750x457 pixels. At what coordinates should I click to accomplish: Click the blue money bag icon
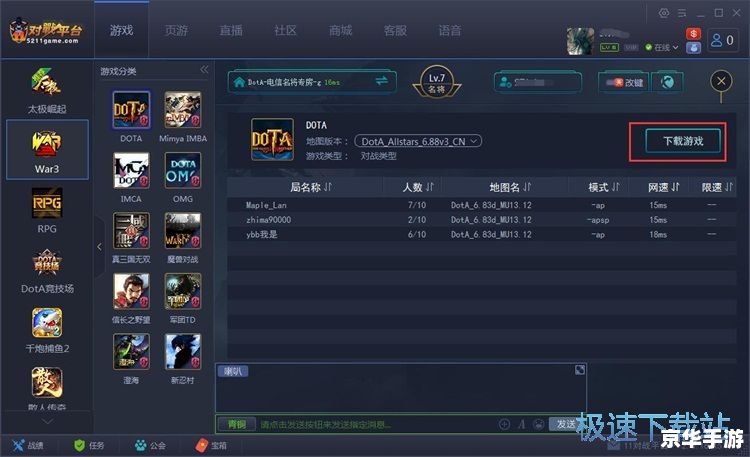[x=694, y=47]
